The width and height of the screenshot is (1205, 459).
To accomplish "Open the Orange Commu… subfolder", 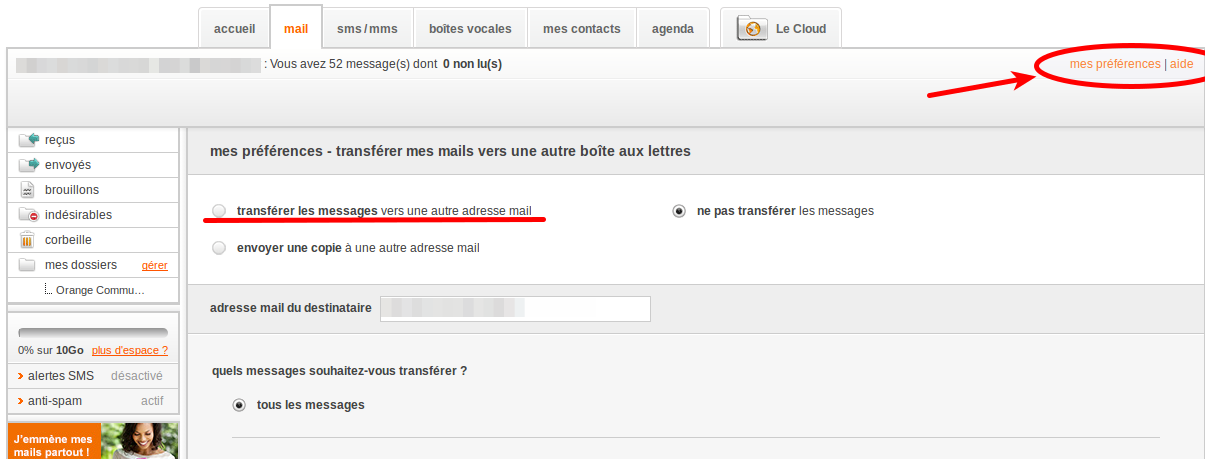I will tap(100, 290).
